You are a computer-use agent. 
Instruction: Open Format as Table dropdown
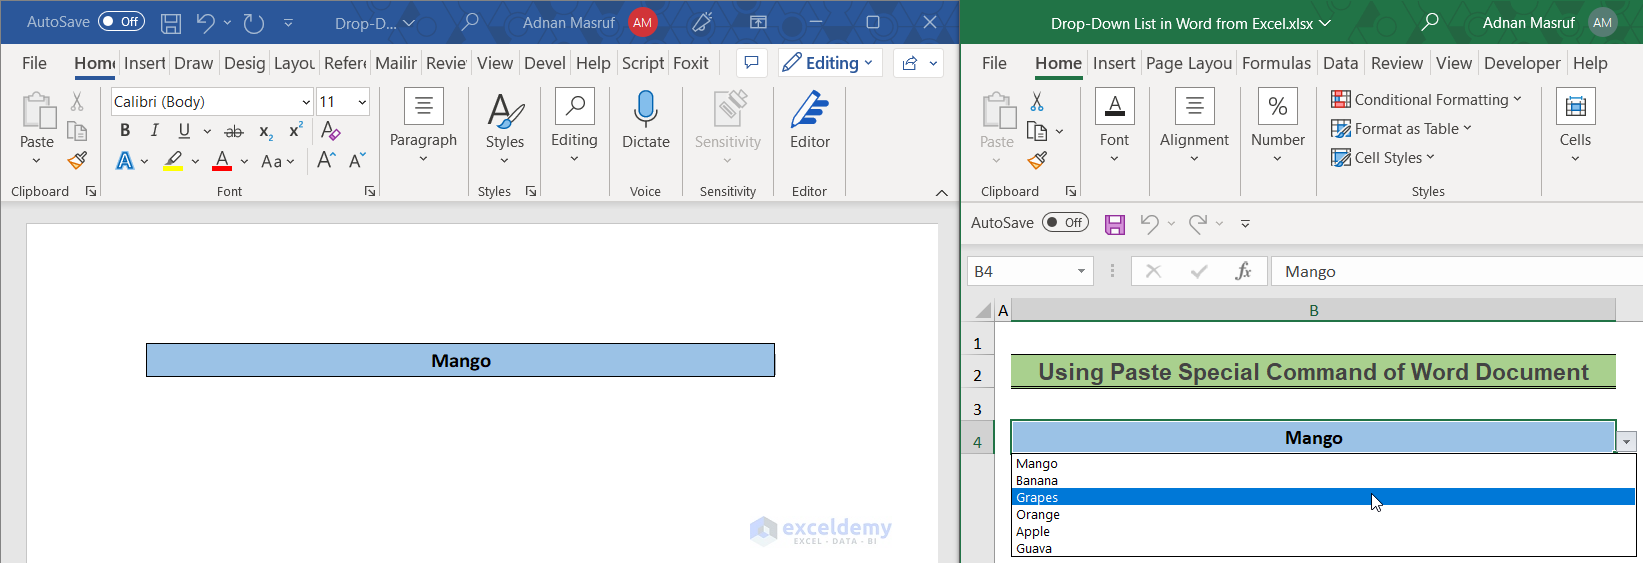coord(1401,128)
